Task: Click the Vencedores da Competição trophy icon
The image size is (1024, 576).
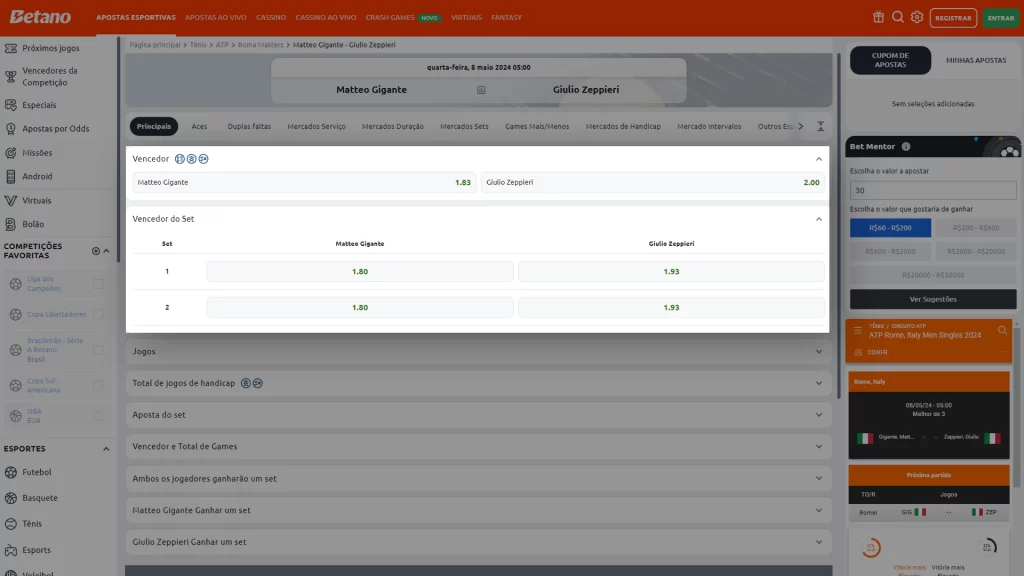Action: coord(10,76)
